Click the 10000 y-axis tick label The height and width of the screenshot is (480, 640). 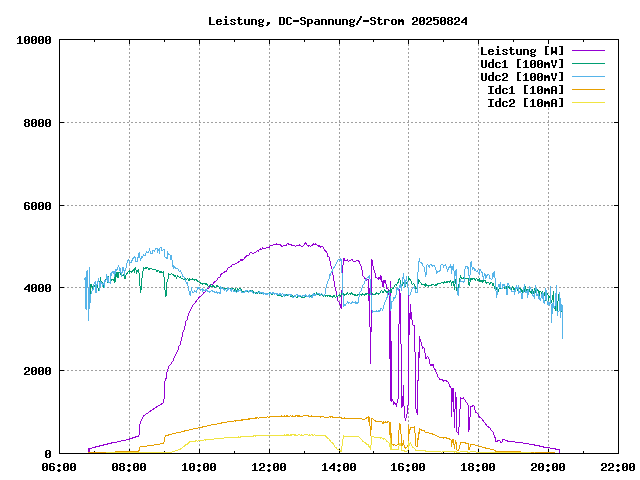click(35, 40)
